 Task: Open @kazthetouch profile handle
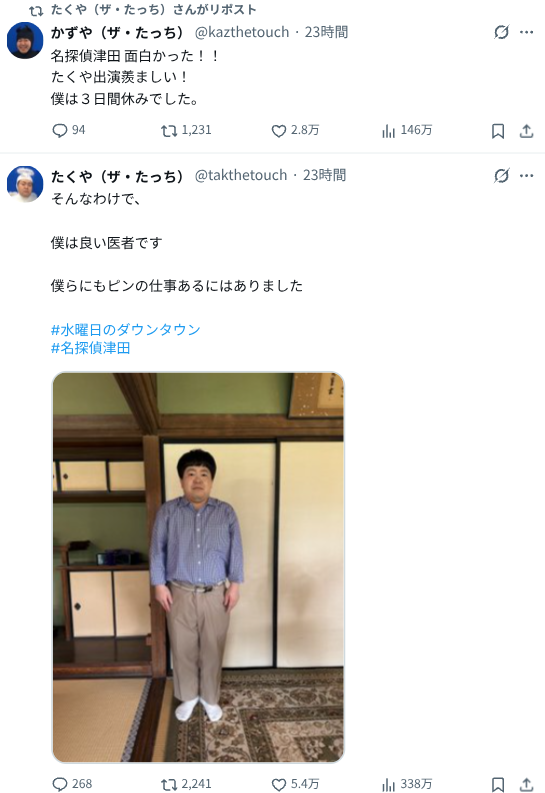(x=242, y=32)
